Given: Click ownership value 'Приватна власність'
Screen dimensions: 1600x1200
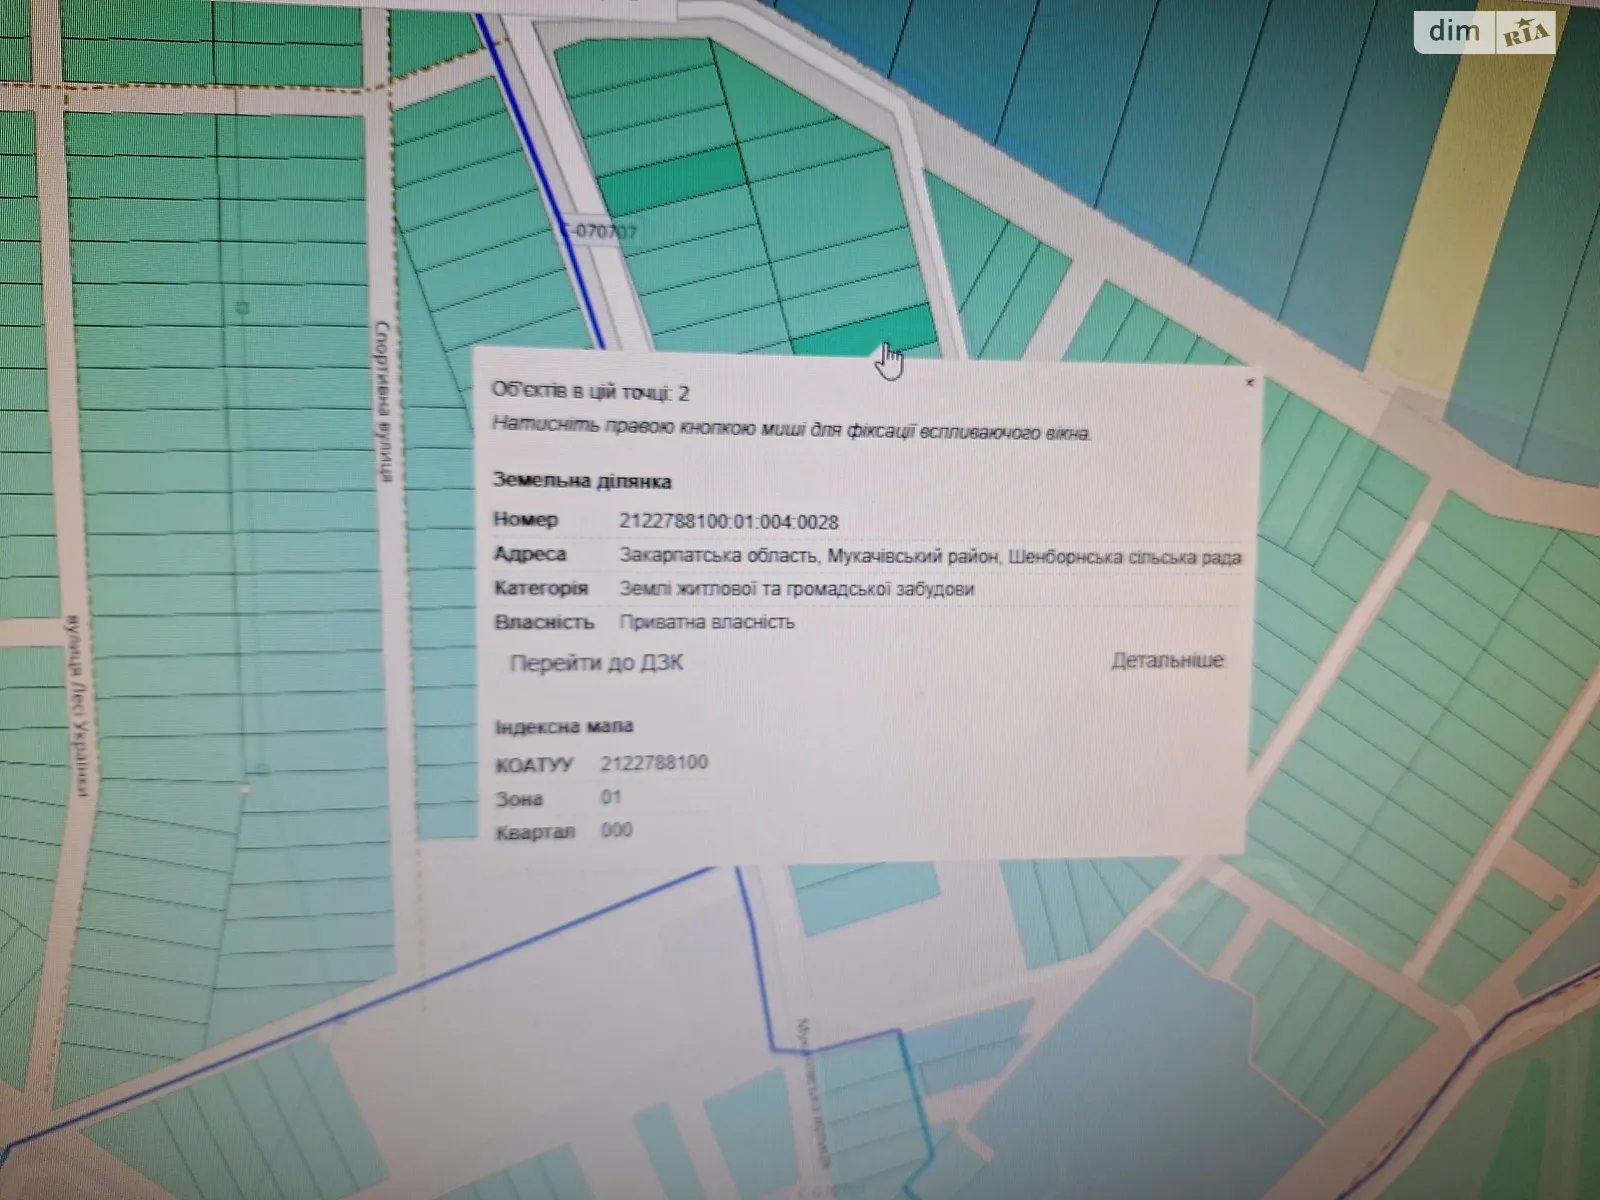Looking at the screenshot, I should [x=707, y=622].
